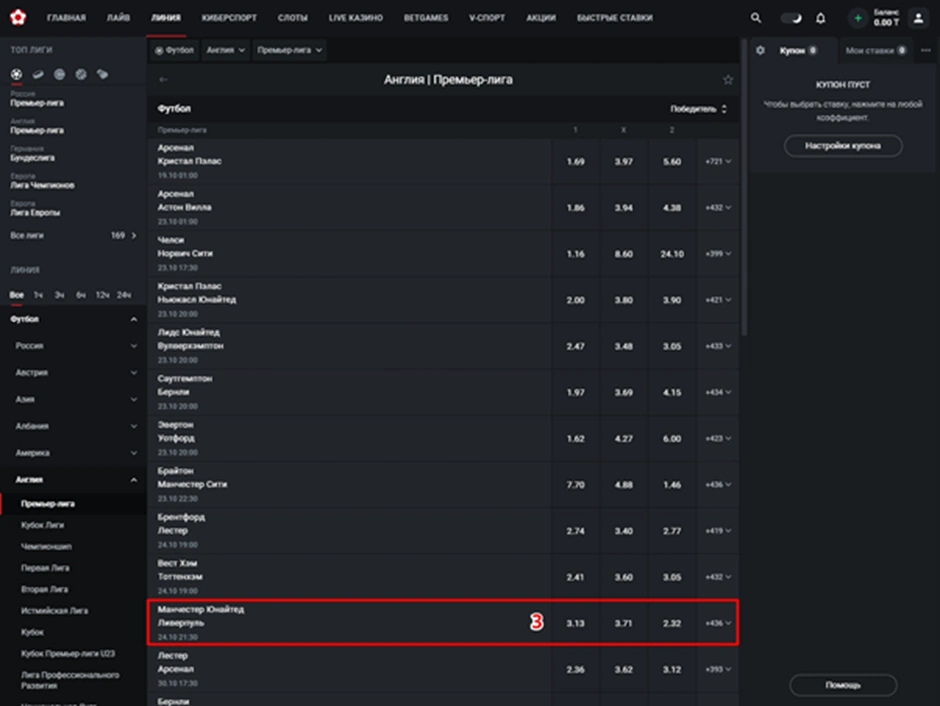Select the 12ч time filter
The width and height of the screenshot is (940, 706).
pyautogui.click(x=103, y=295)
